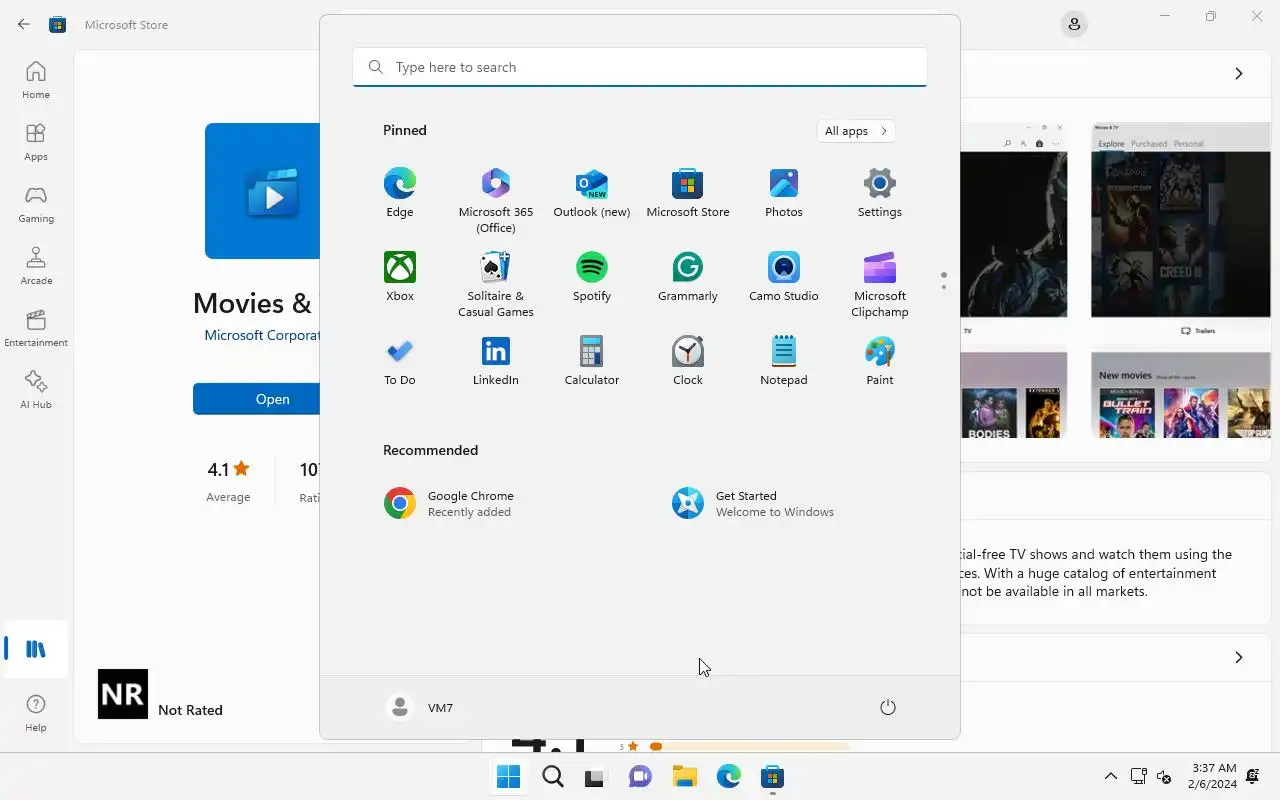Click the Windows Start button on taskbar
Screen dimensions: 1280x800
(x=508, y=777)
